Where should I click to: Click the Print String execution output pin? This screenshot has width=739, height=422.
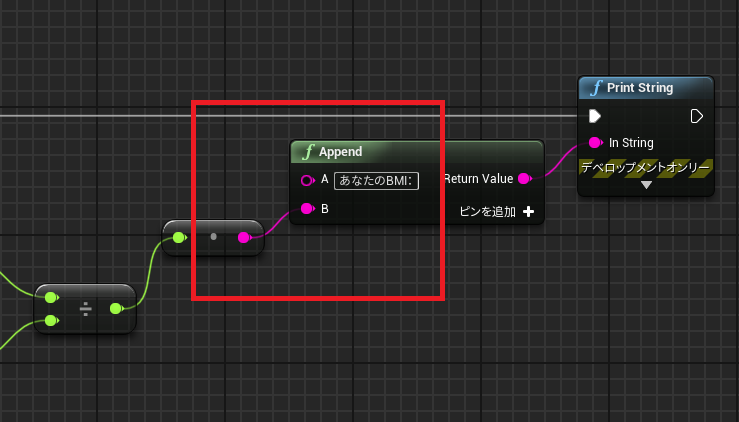click(697, 116)
